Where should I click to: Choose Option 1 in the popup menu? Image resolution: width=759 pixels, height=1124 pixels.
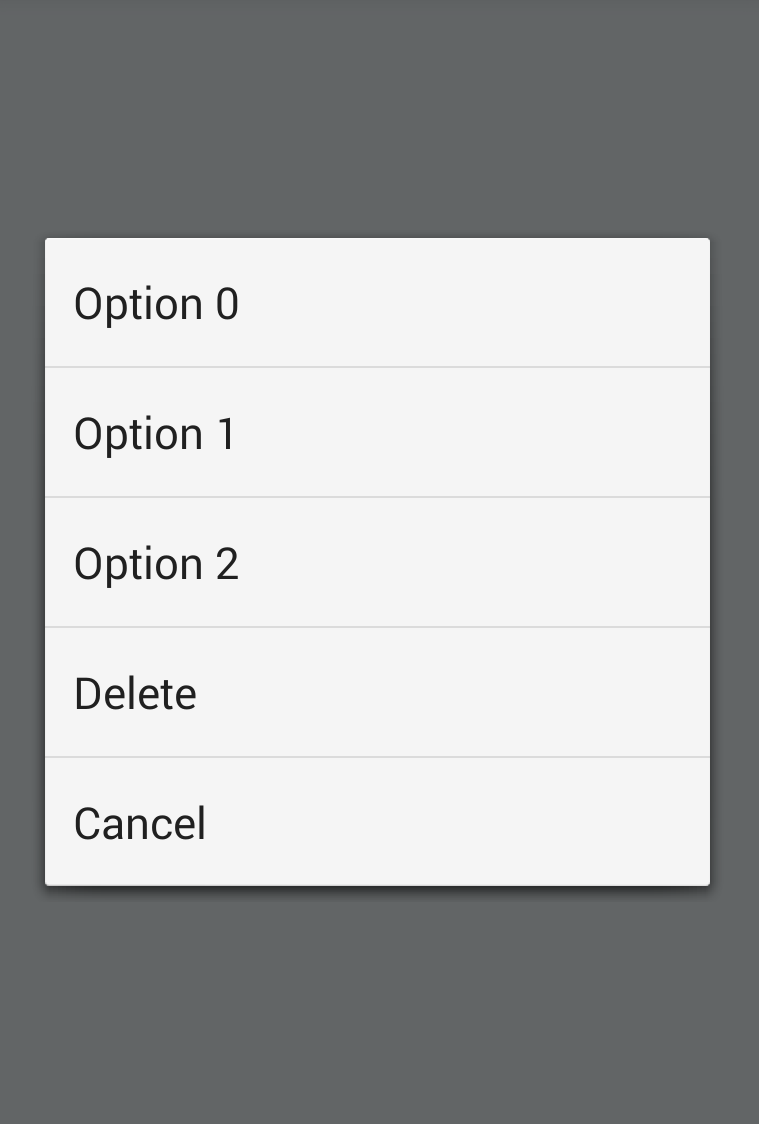click(377, 432)
